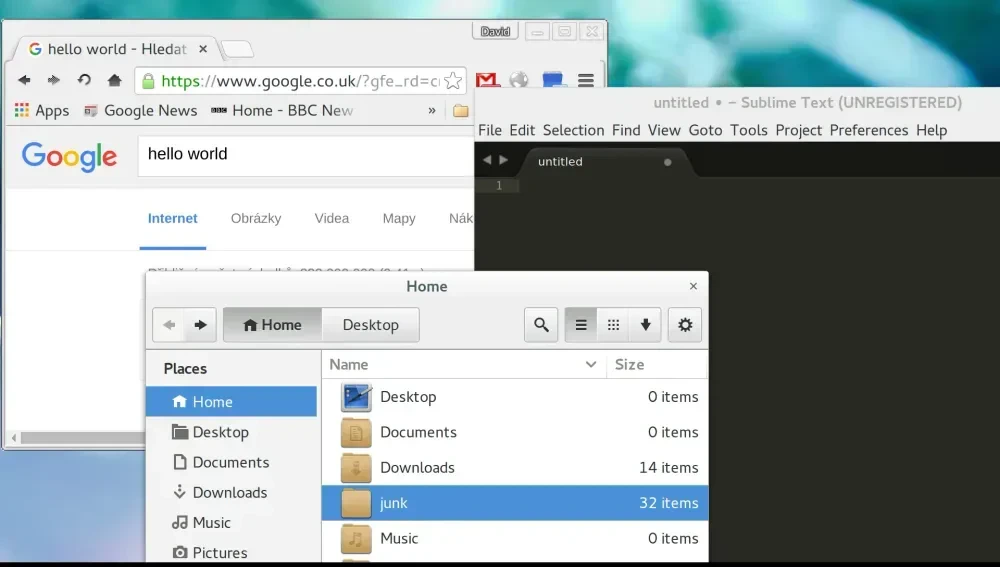Select Pictures in the Places sidebar
The height and width of the screenshot is (567, 1000).
[232, 552]
